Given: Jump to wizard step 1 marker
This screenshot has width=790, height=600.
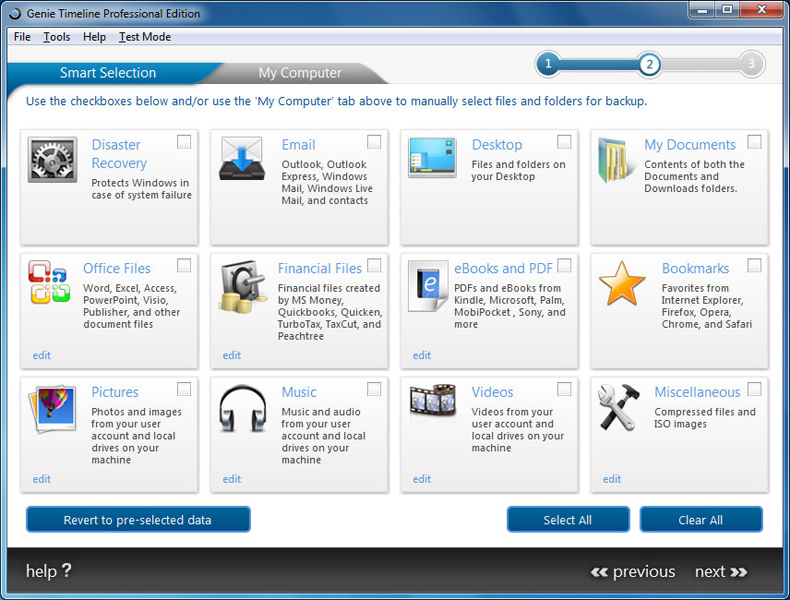Looking at the screenshot, I should pyautogui.click(x=548, y=64).
